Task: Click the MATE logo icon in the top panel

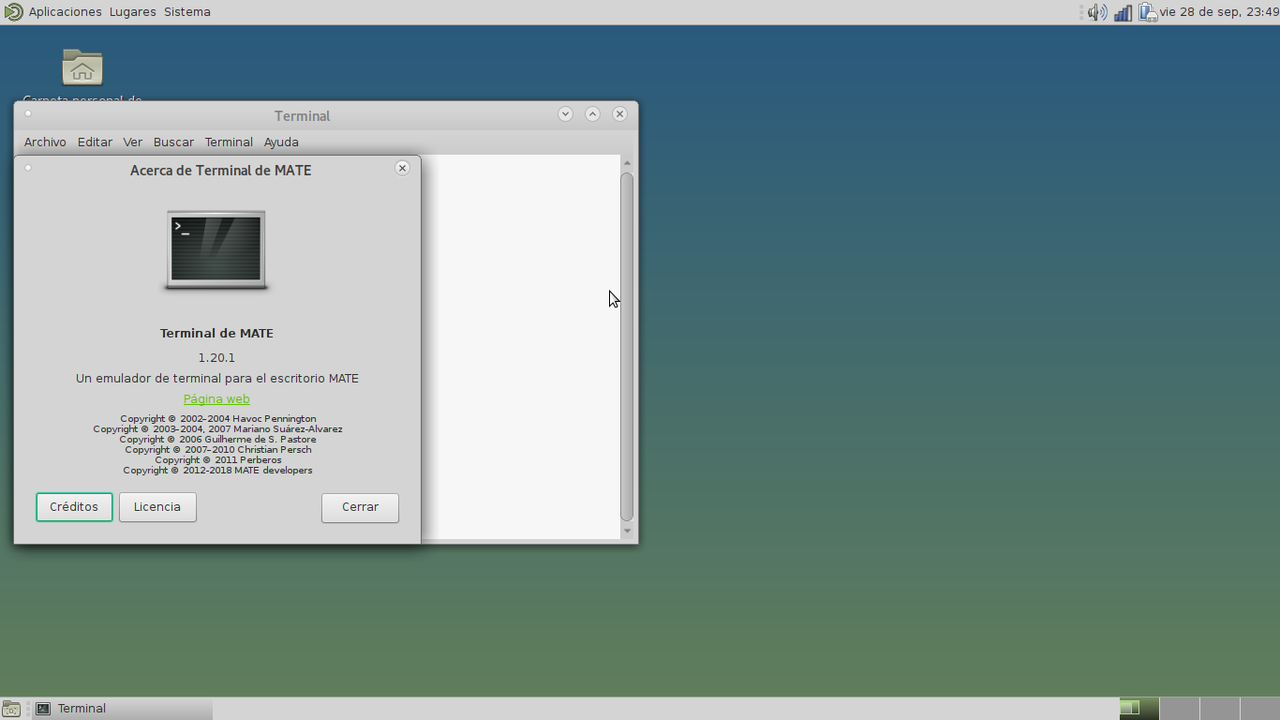Action: [13, 12]
